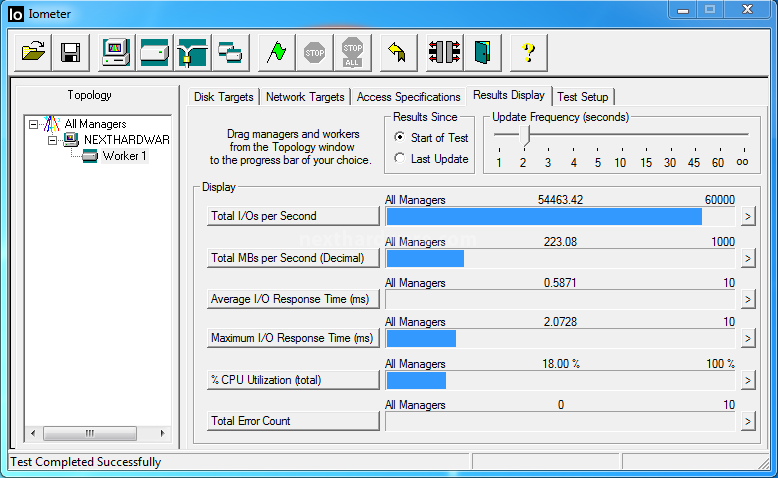Screen dimensions: 778x478
Task: Click Maximum I/O Response Time progress bar
Action: (560, 339)
